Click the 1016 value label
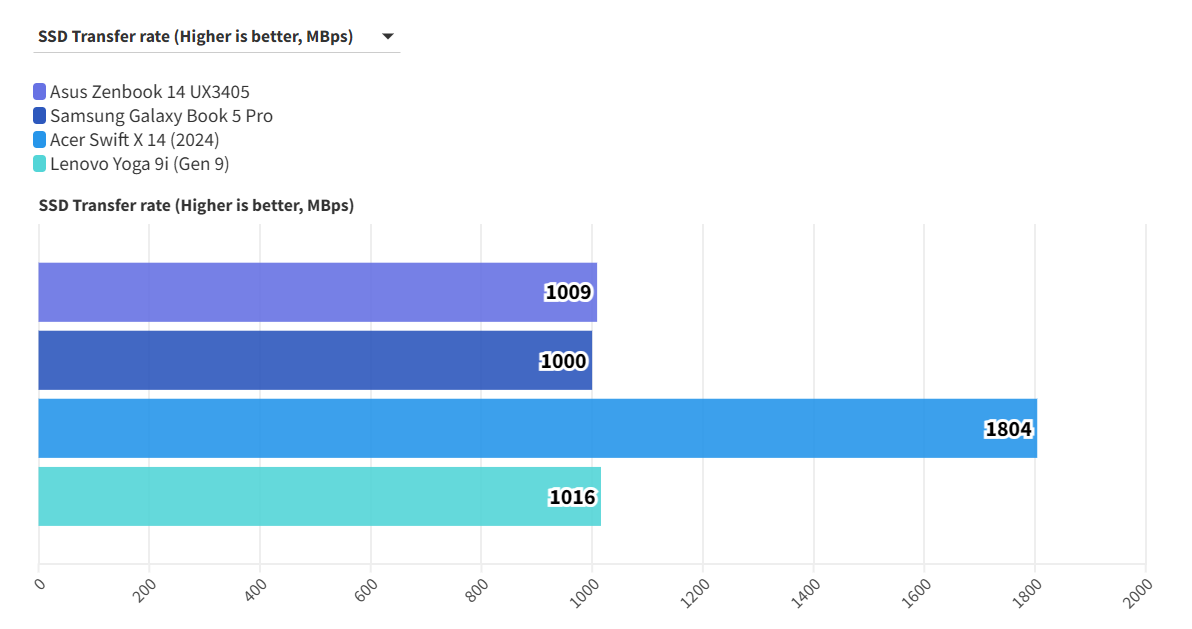 pyautogui.click(x=573, y=497)
